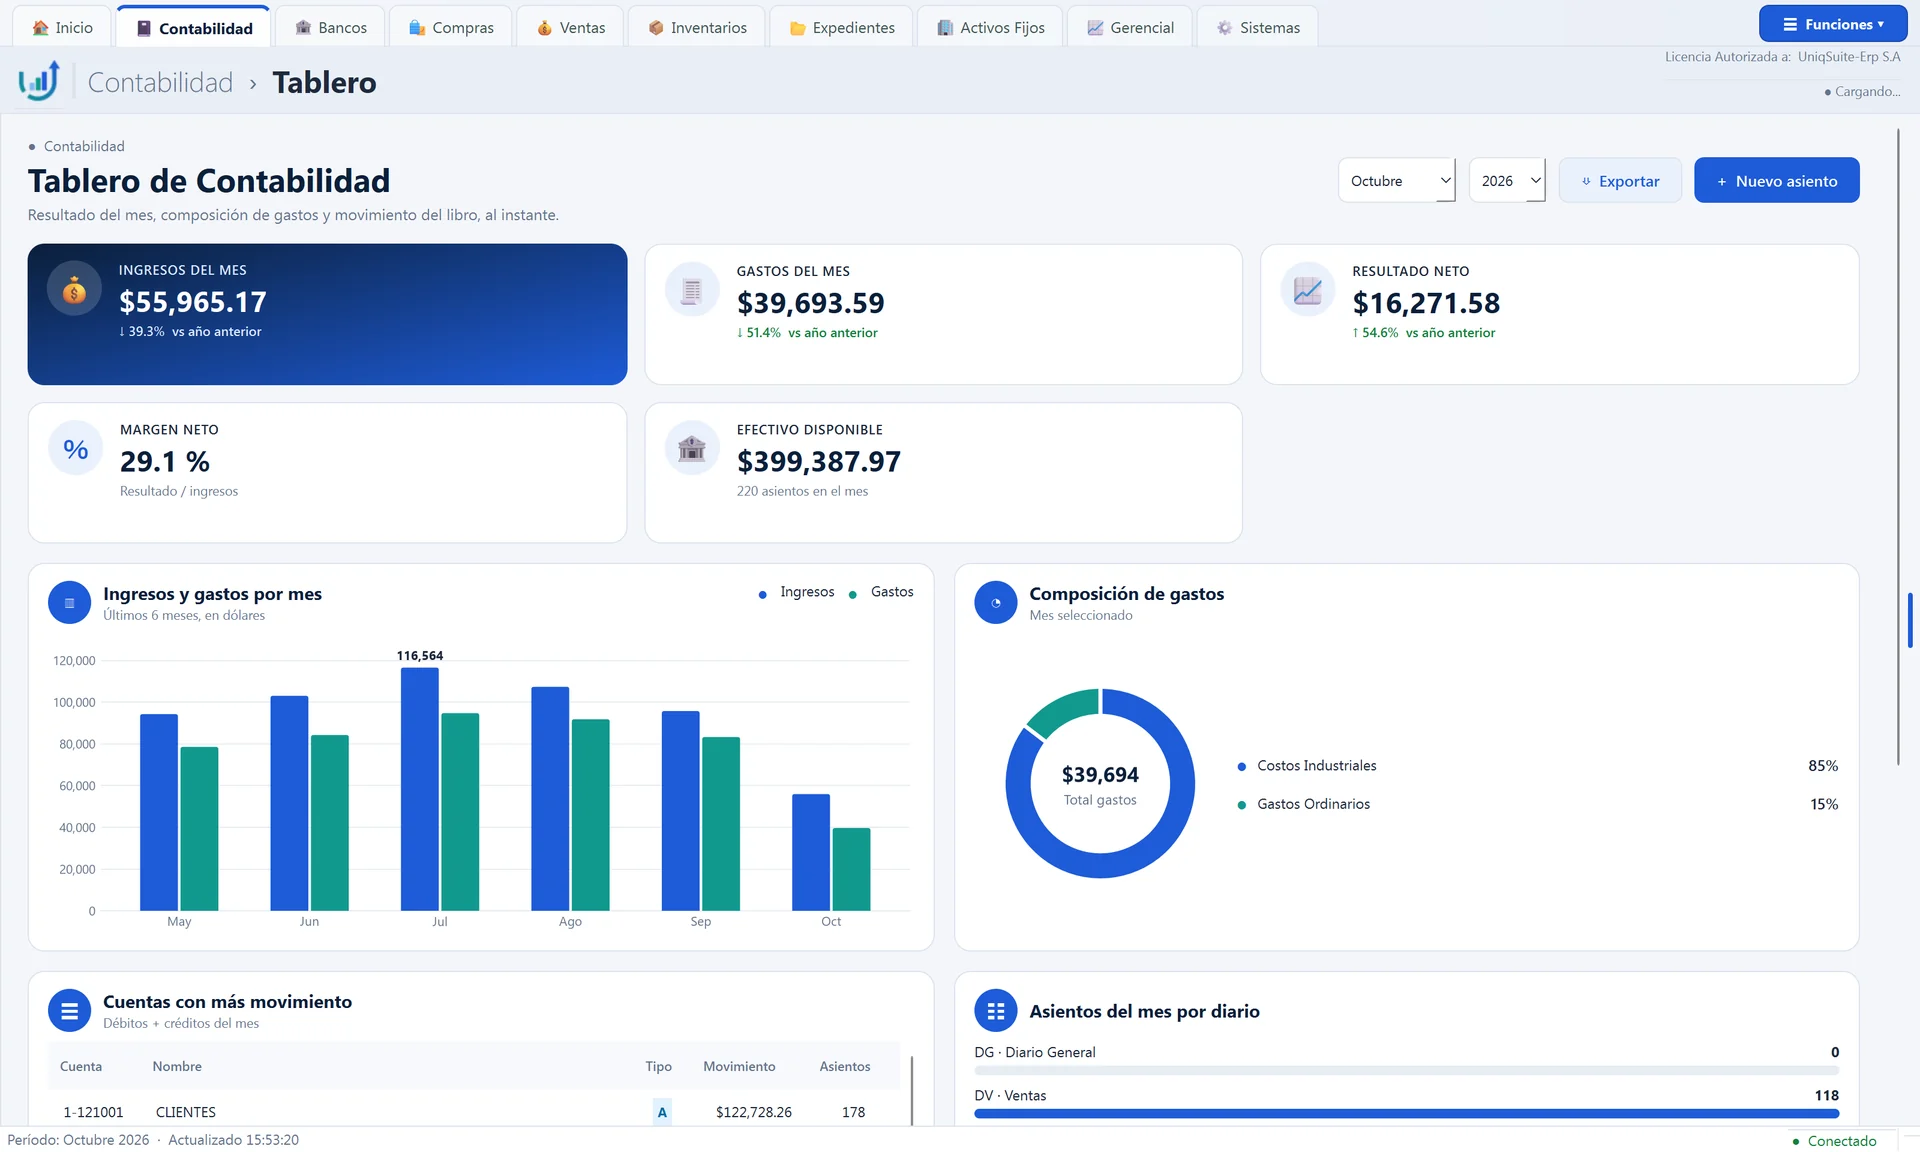Click the Oct green Gastos bar
This screenshot has height=1152, width=1920.
pyautogui.click(x=851, y=869)
